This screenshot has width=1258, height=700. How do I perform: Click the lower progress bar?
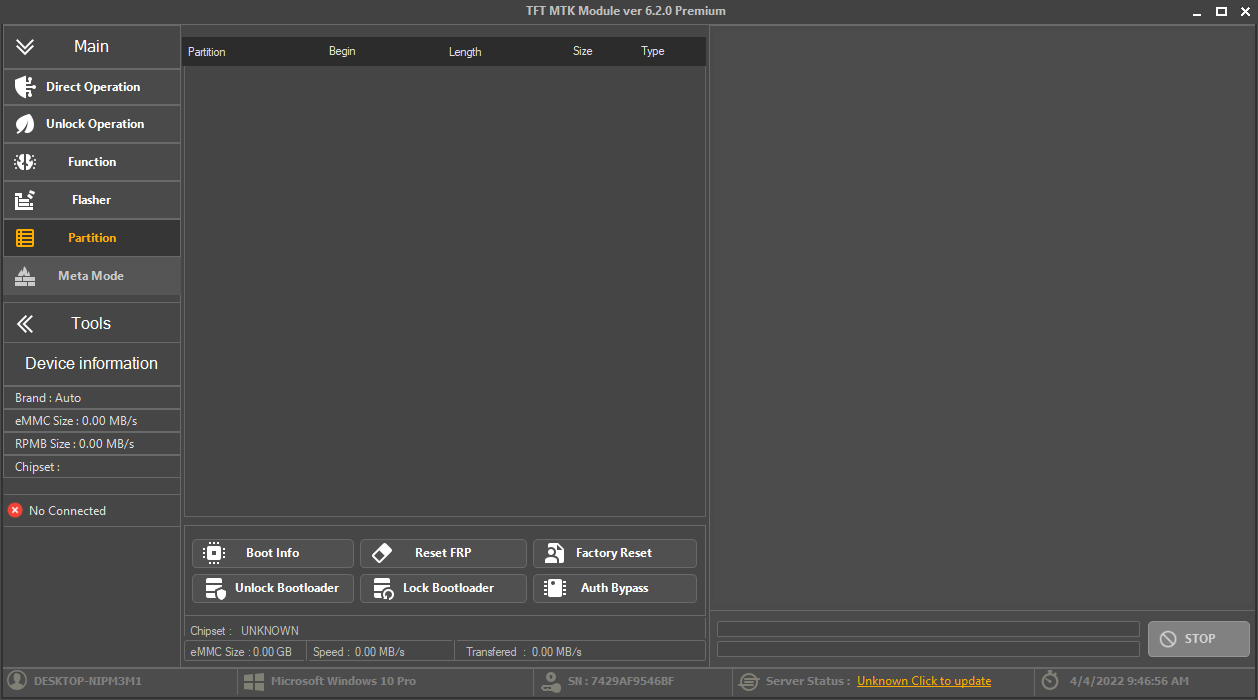click(927, 649)
